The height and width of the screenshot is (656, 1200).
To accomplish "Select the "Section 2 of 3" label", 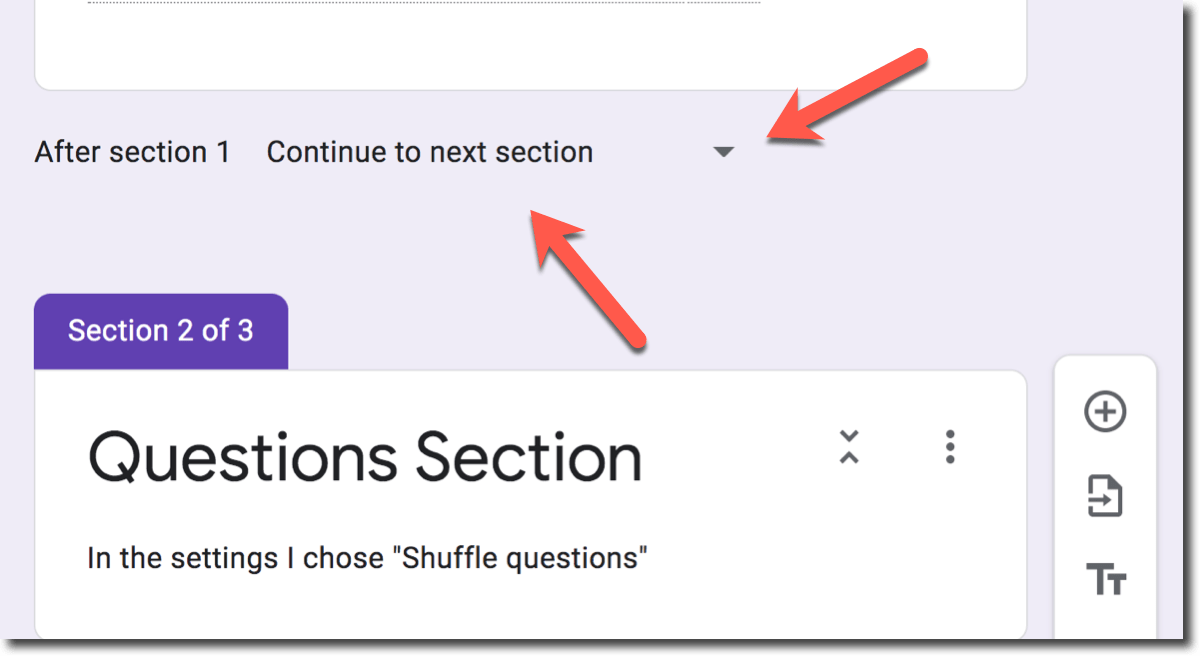I will tap(161, 331).
